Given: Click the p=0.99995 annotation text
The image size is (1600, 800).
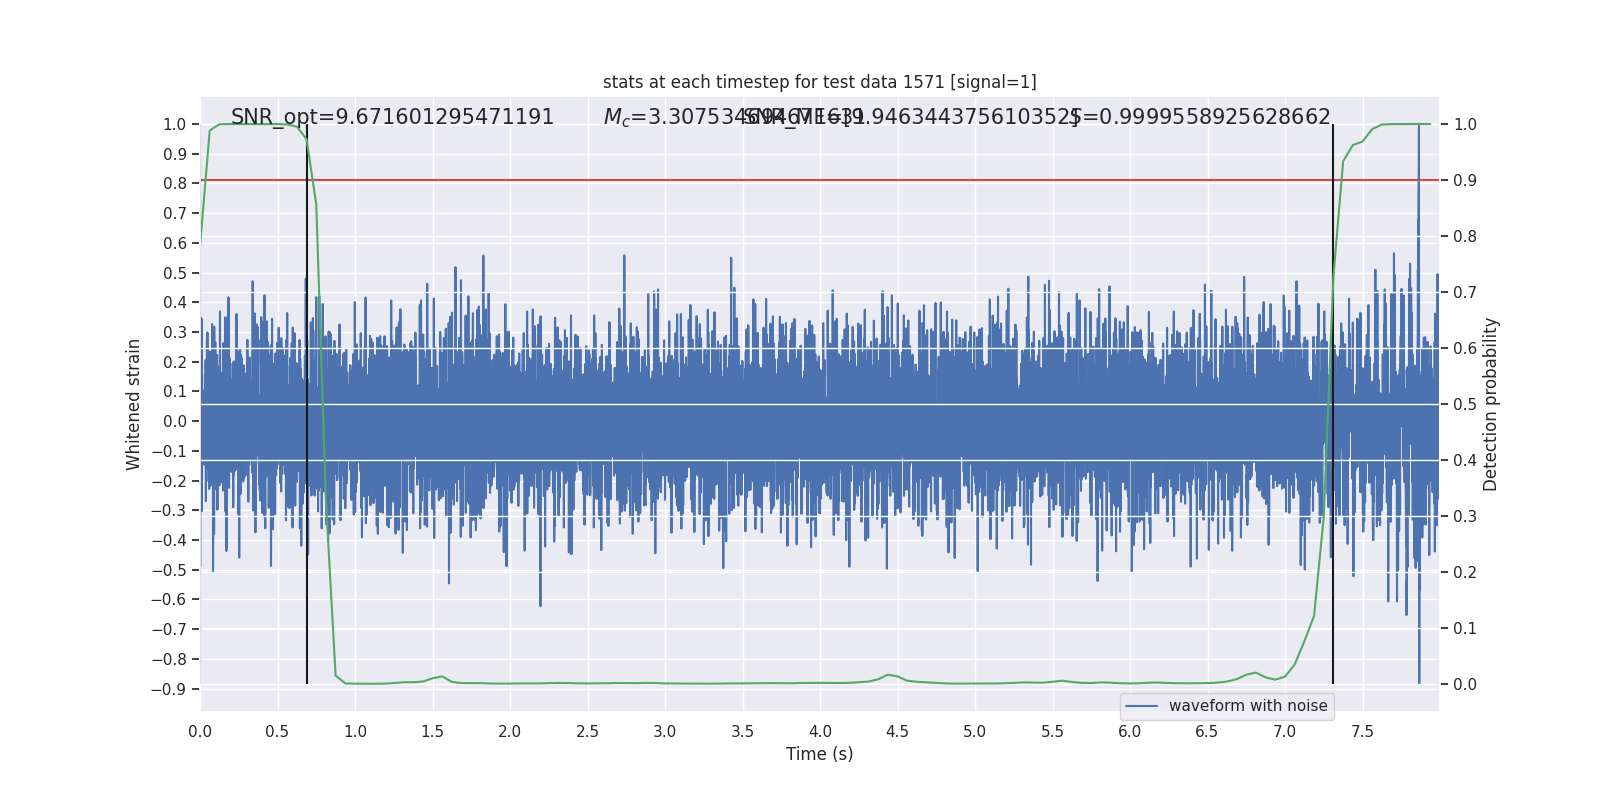Looking at the screenshot, I should (x=1200, y=117).
